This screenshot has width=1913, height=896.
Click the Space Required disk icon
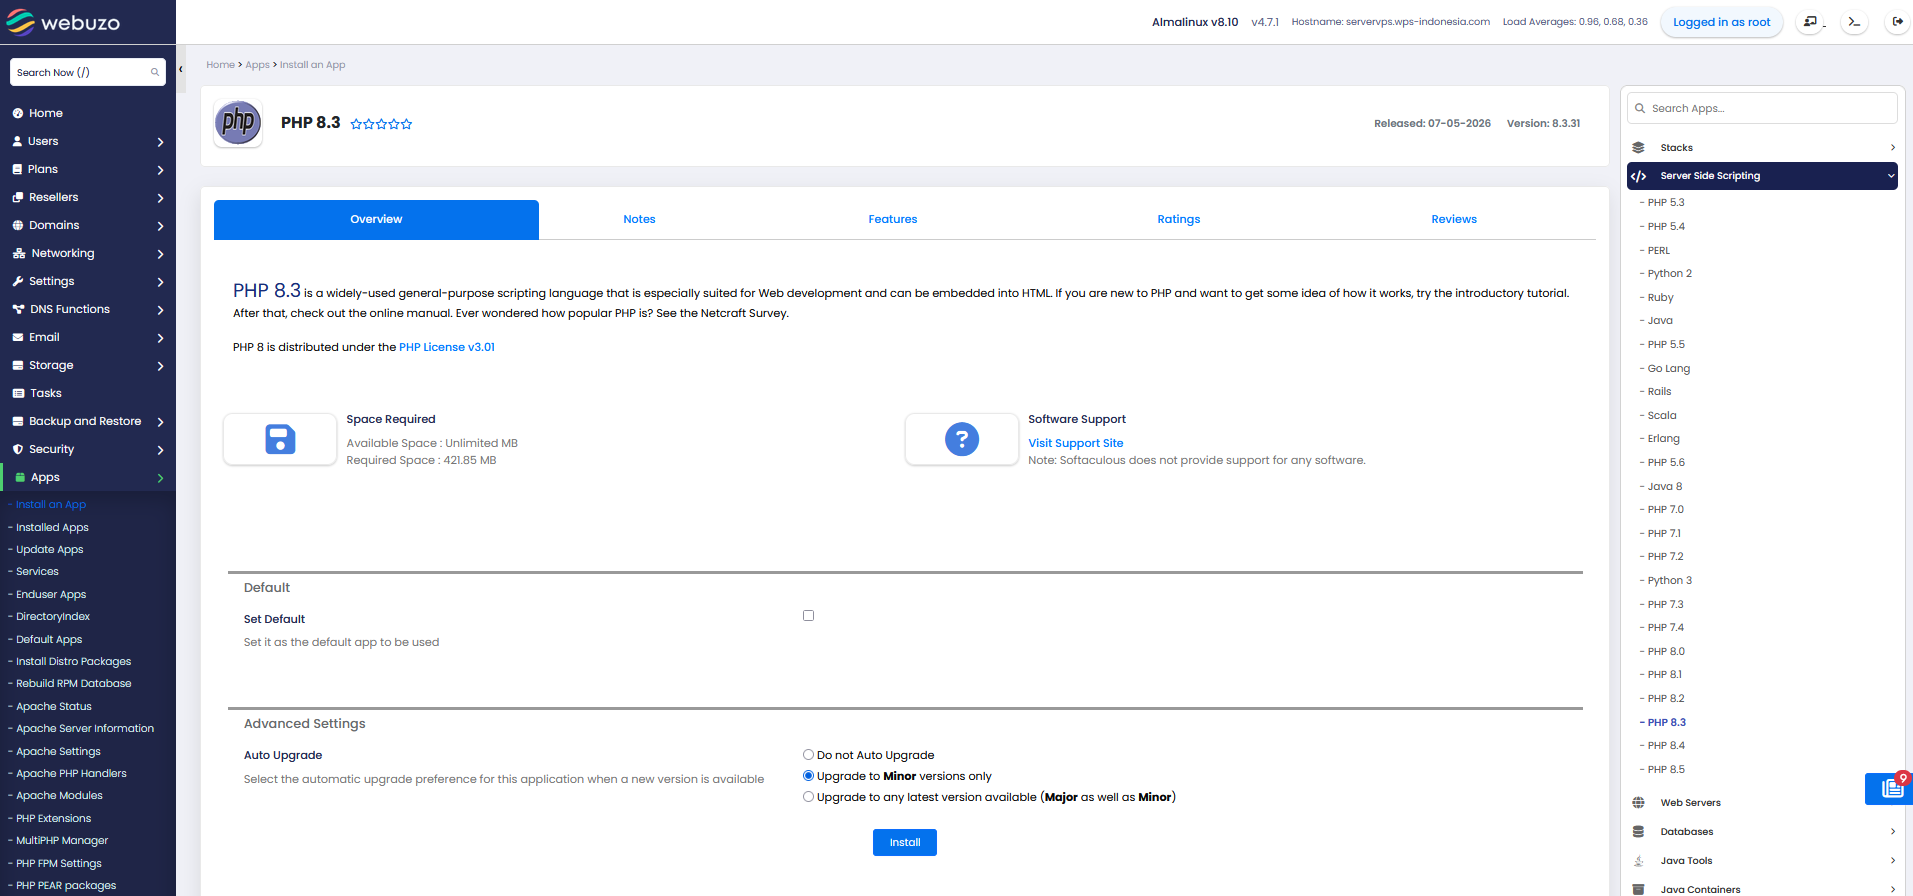[x=280, y=439]
